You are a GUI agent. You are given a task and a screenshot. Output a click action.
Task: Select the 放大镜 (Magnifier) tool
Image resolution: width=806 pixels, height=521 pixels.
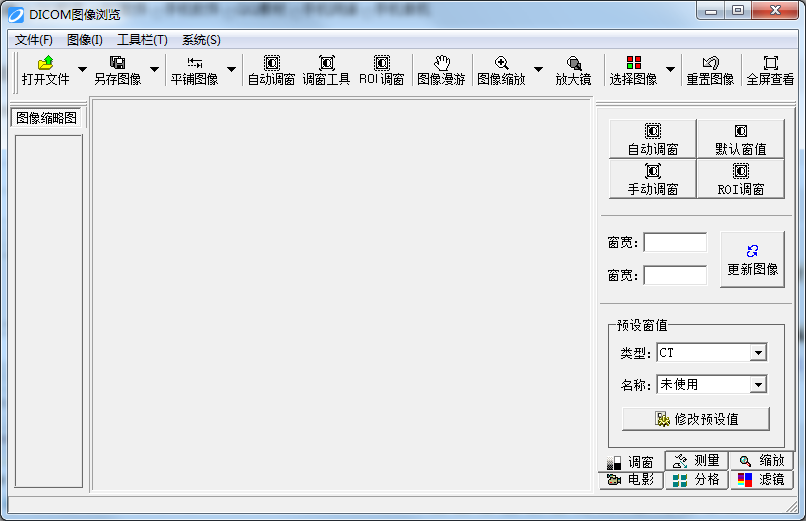click(573, 70)
